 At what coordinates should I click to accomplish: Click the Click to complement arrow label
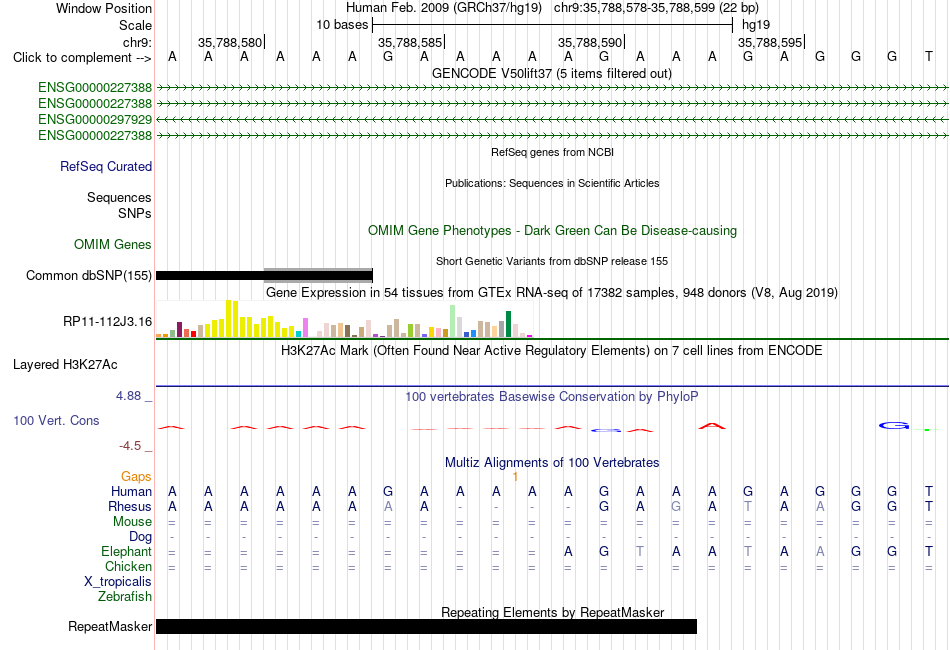(82, 58)
